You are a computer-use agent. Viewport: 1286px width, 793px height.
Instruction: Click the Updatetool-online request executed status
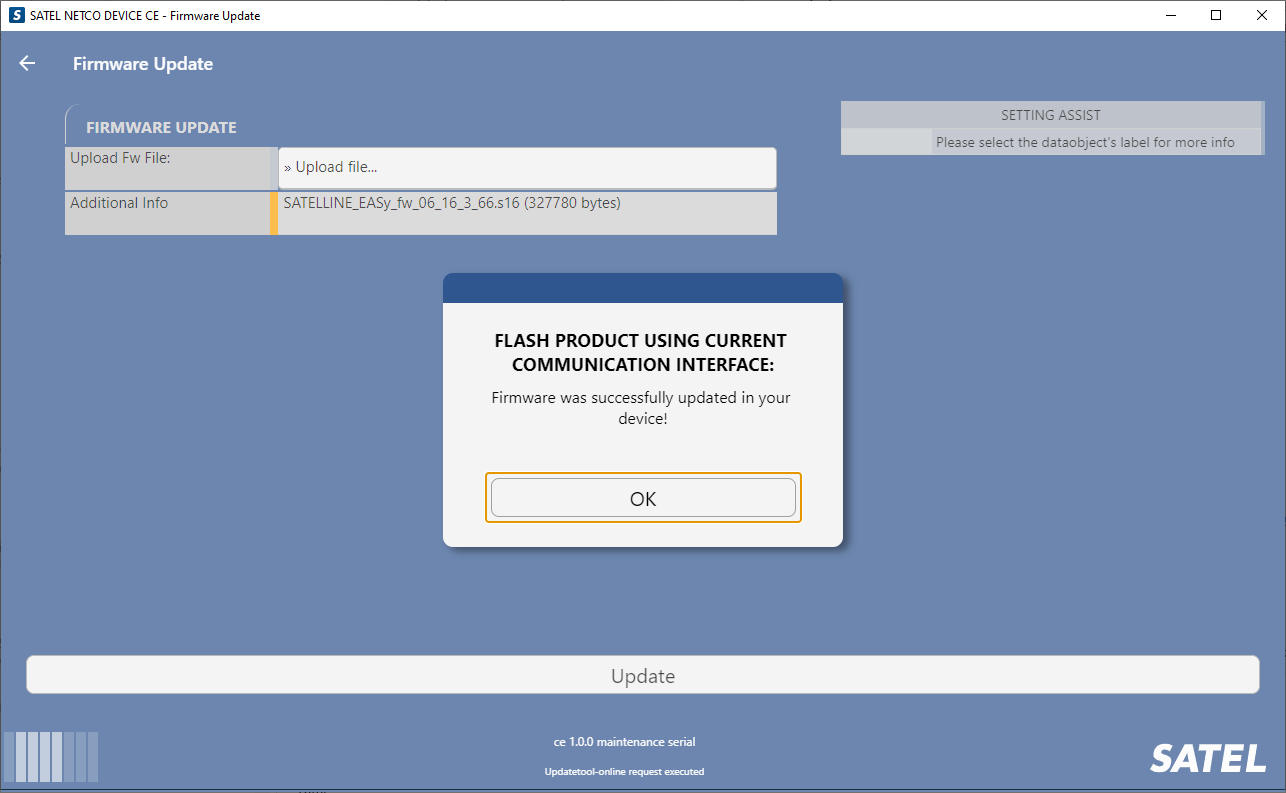click(624, 772)
